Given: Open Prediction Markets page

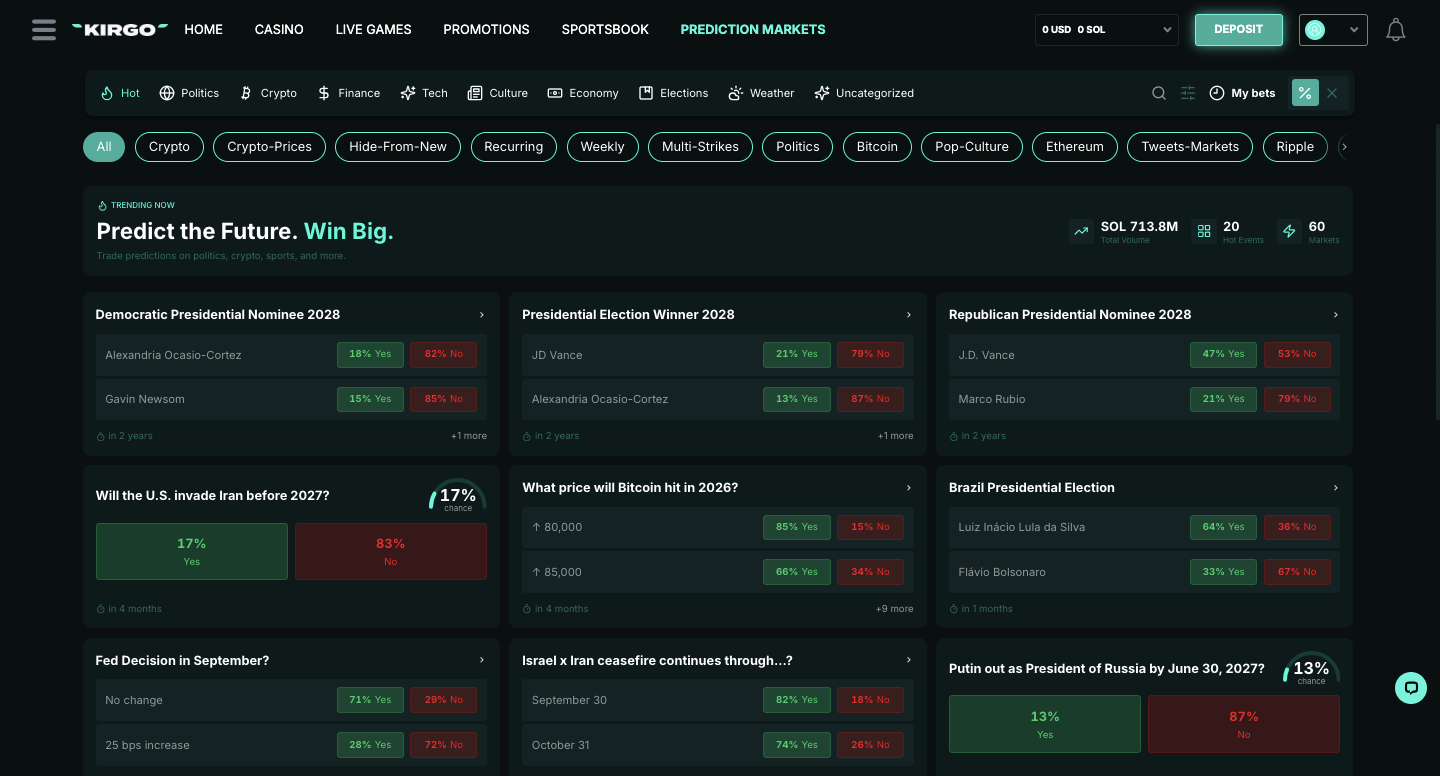Looking at the screenshot, I should coord(753,29).
